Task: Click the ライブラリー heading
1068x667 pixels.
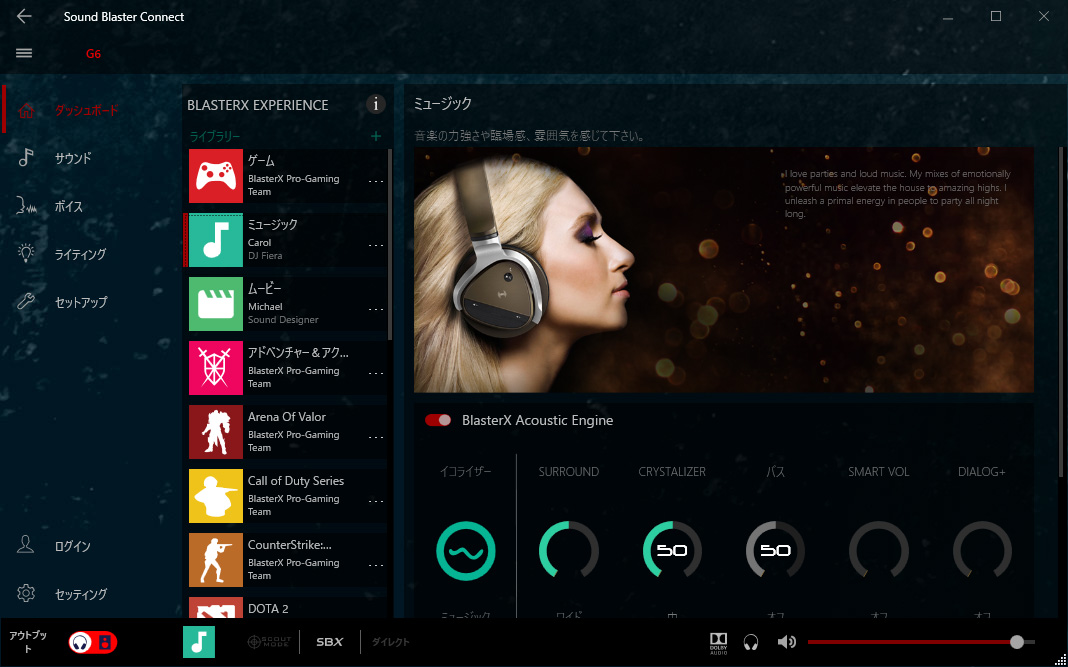Action: (215, 136)
